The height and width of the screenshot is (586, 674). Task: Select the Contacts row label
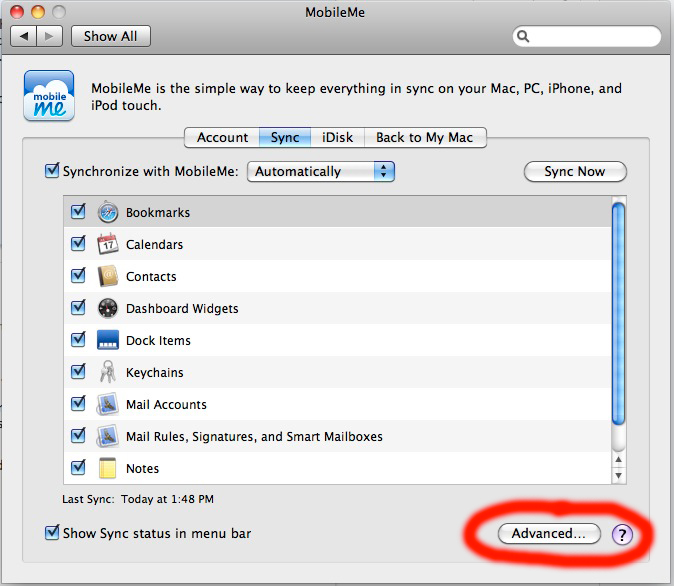coord(151,276)
